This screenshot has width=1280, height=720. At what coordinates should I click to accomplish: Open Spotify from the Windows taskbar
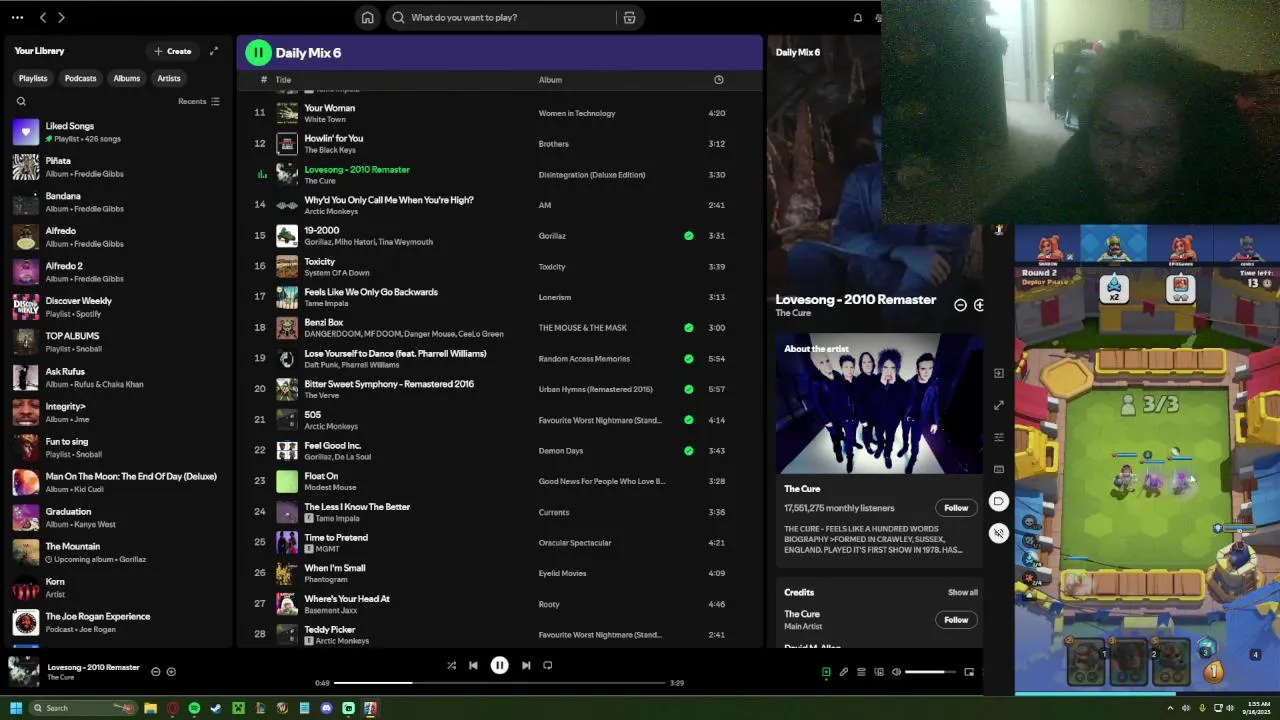coord(194,708)
